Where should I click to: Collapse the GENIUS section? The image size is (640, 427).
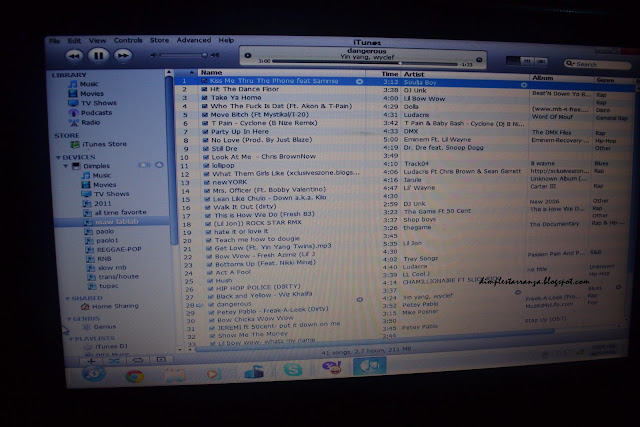pyautogui.click(x=69, y=319)
